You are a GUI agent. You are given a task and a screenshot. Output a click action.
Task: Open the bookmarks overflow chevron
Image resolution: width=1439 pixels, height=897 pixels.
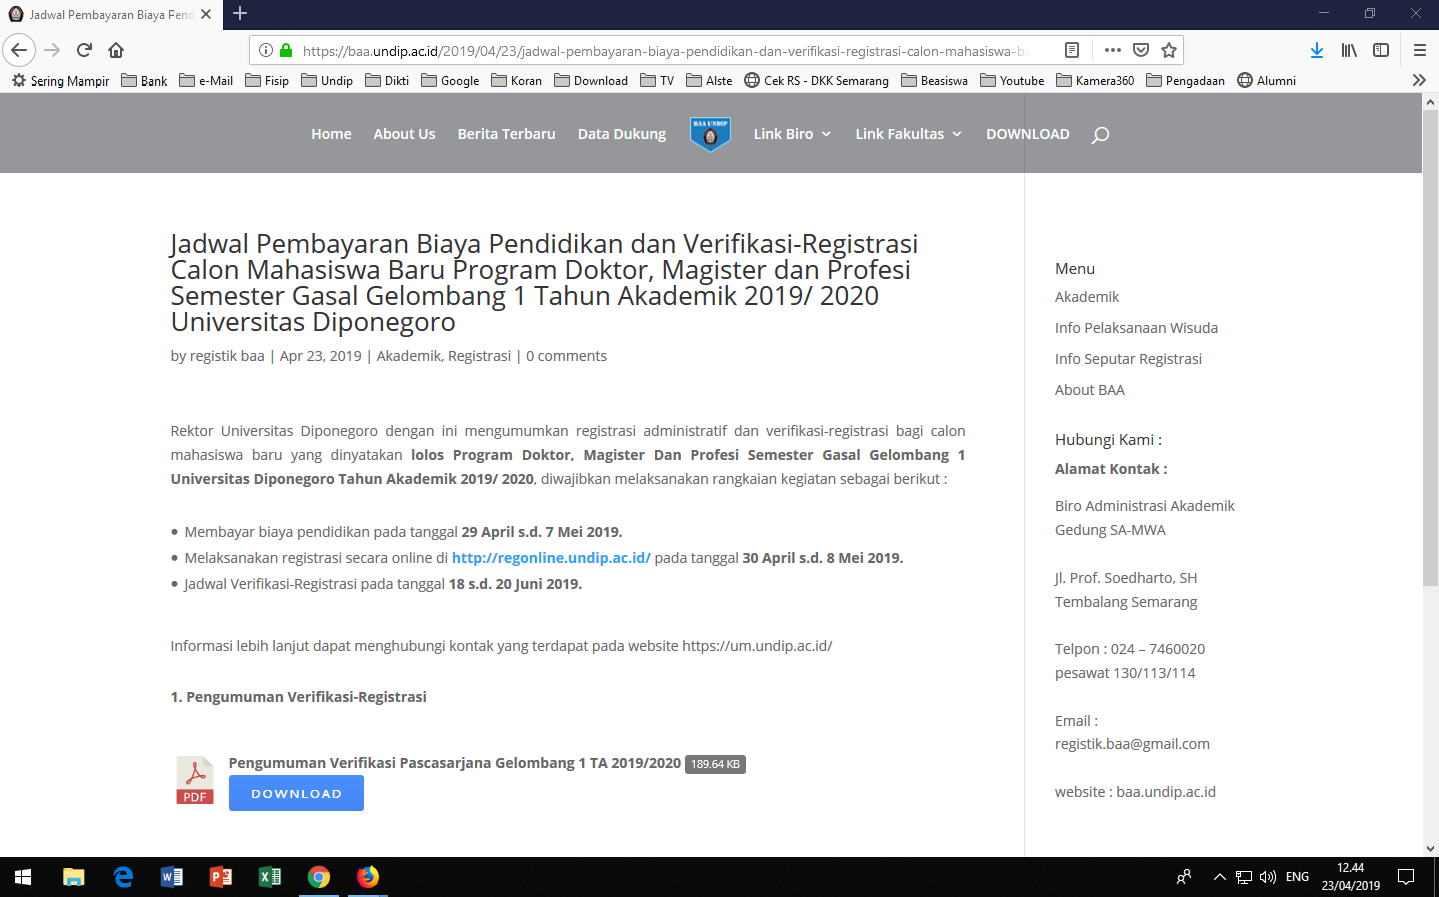(x=1417, y=80)
